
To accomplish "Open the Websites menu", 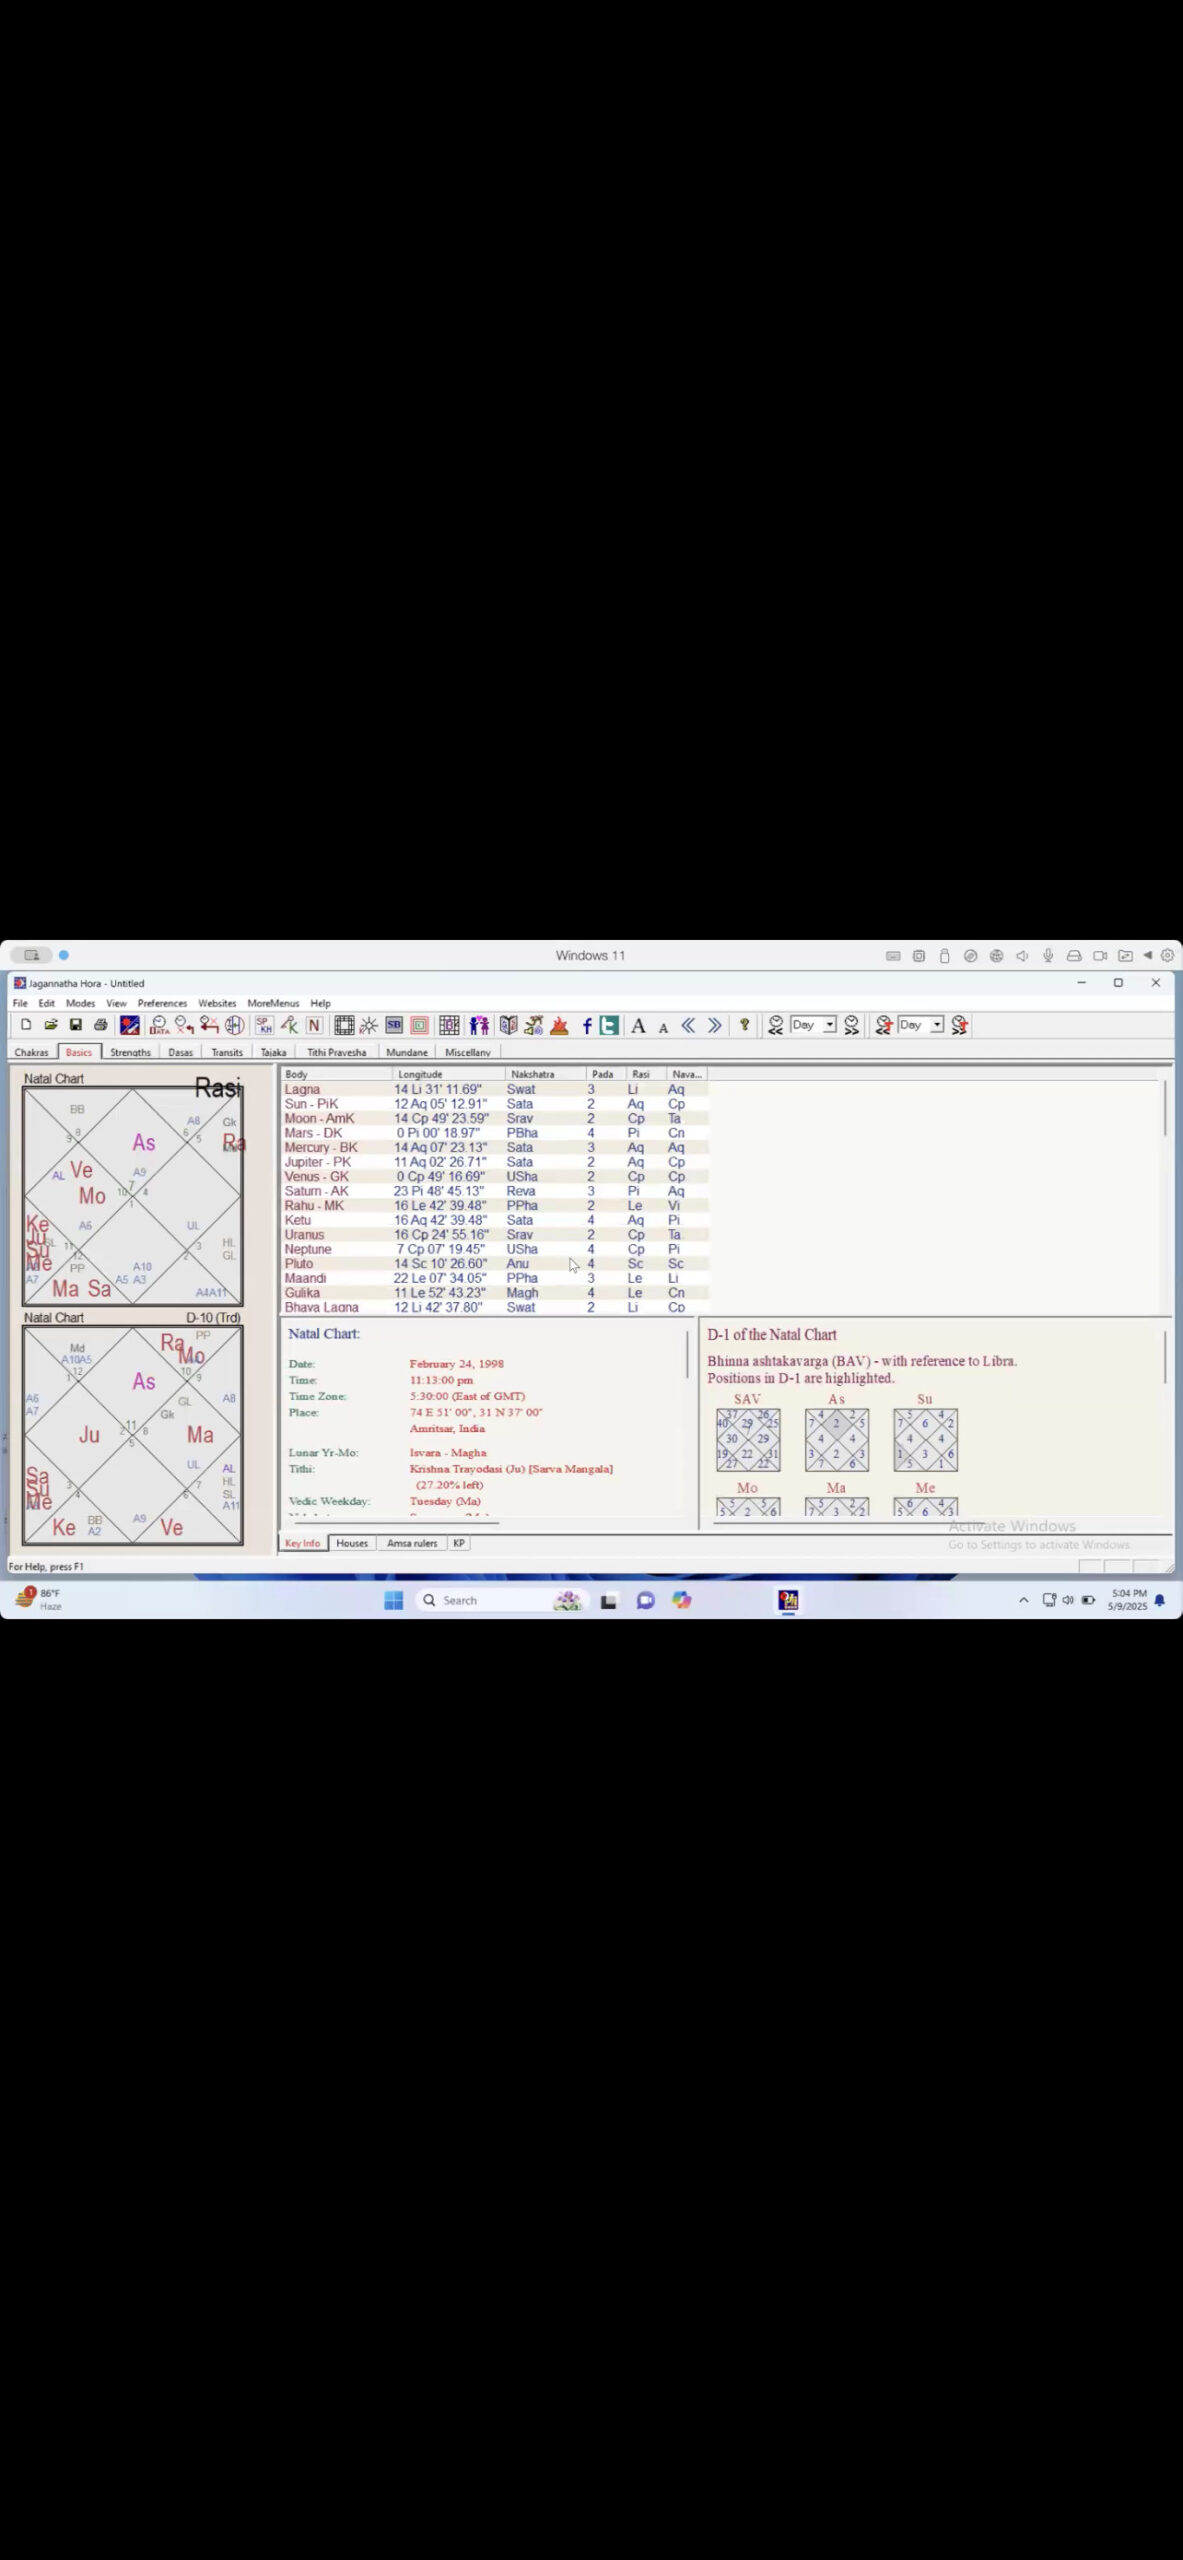I will pos(217,1003).
